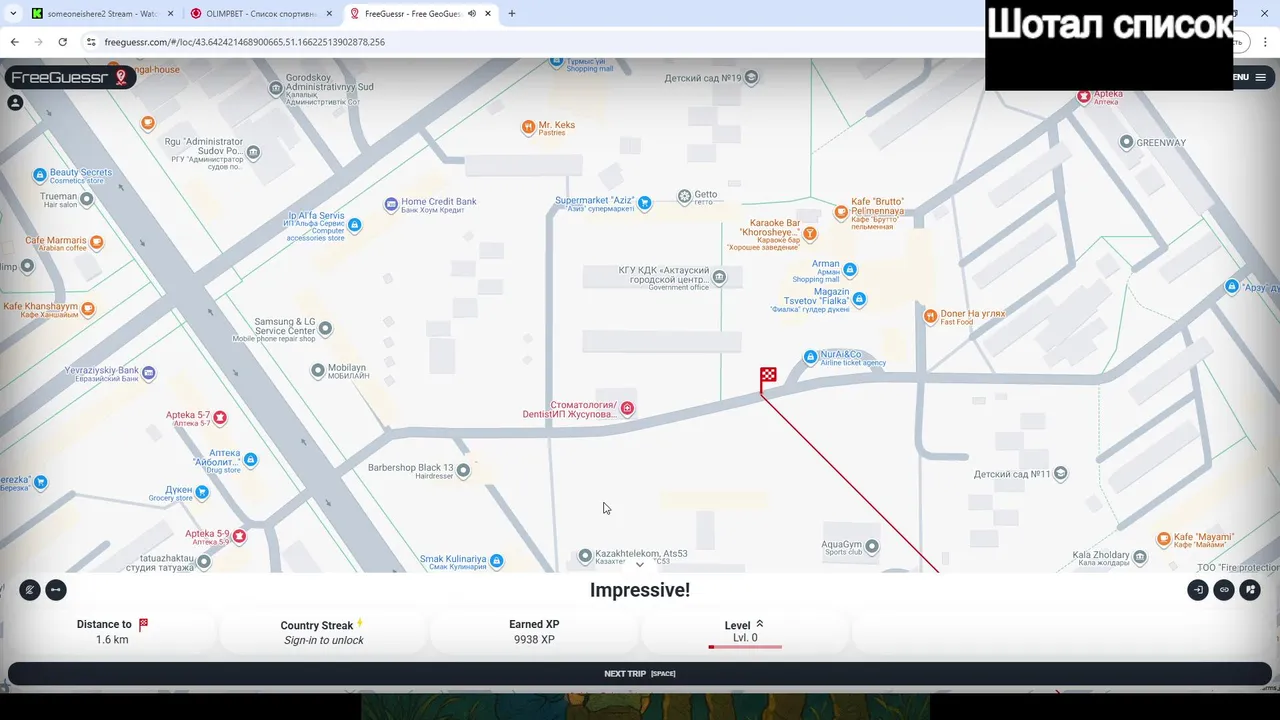Select the NurAi&Co ticket agency pin

[810, 357]
